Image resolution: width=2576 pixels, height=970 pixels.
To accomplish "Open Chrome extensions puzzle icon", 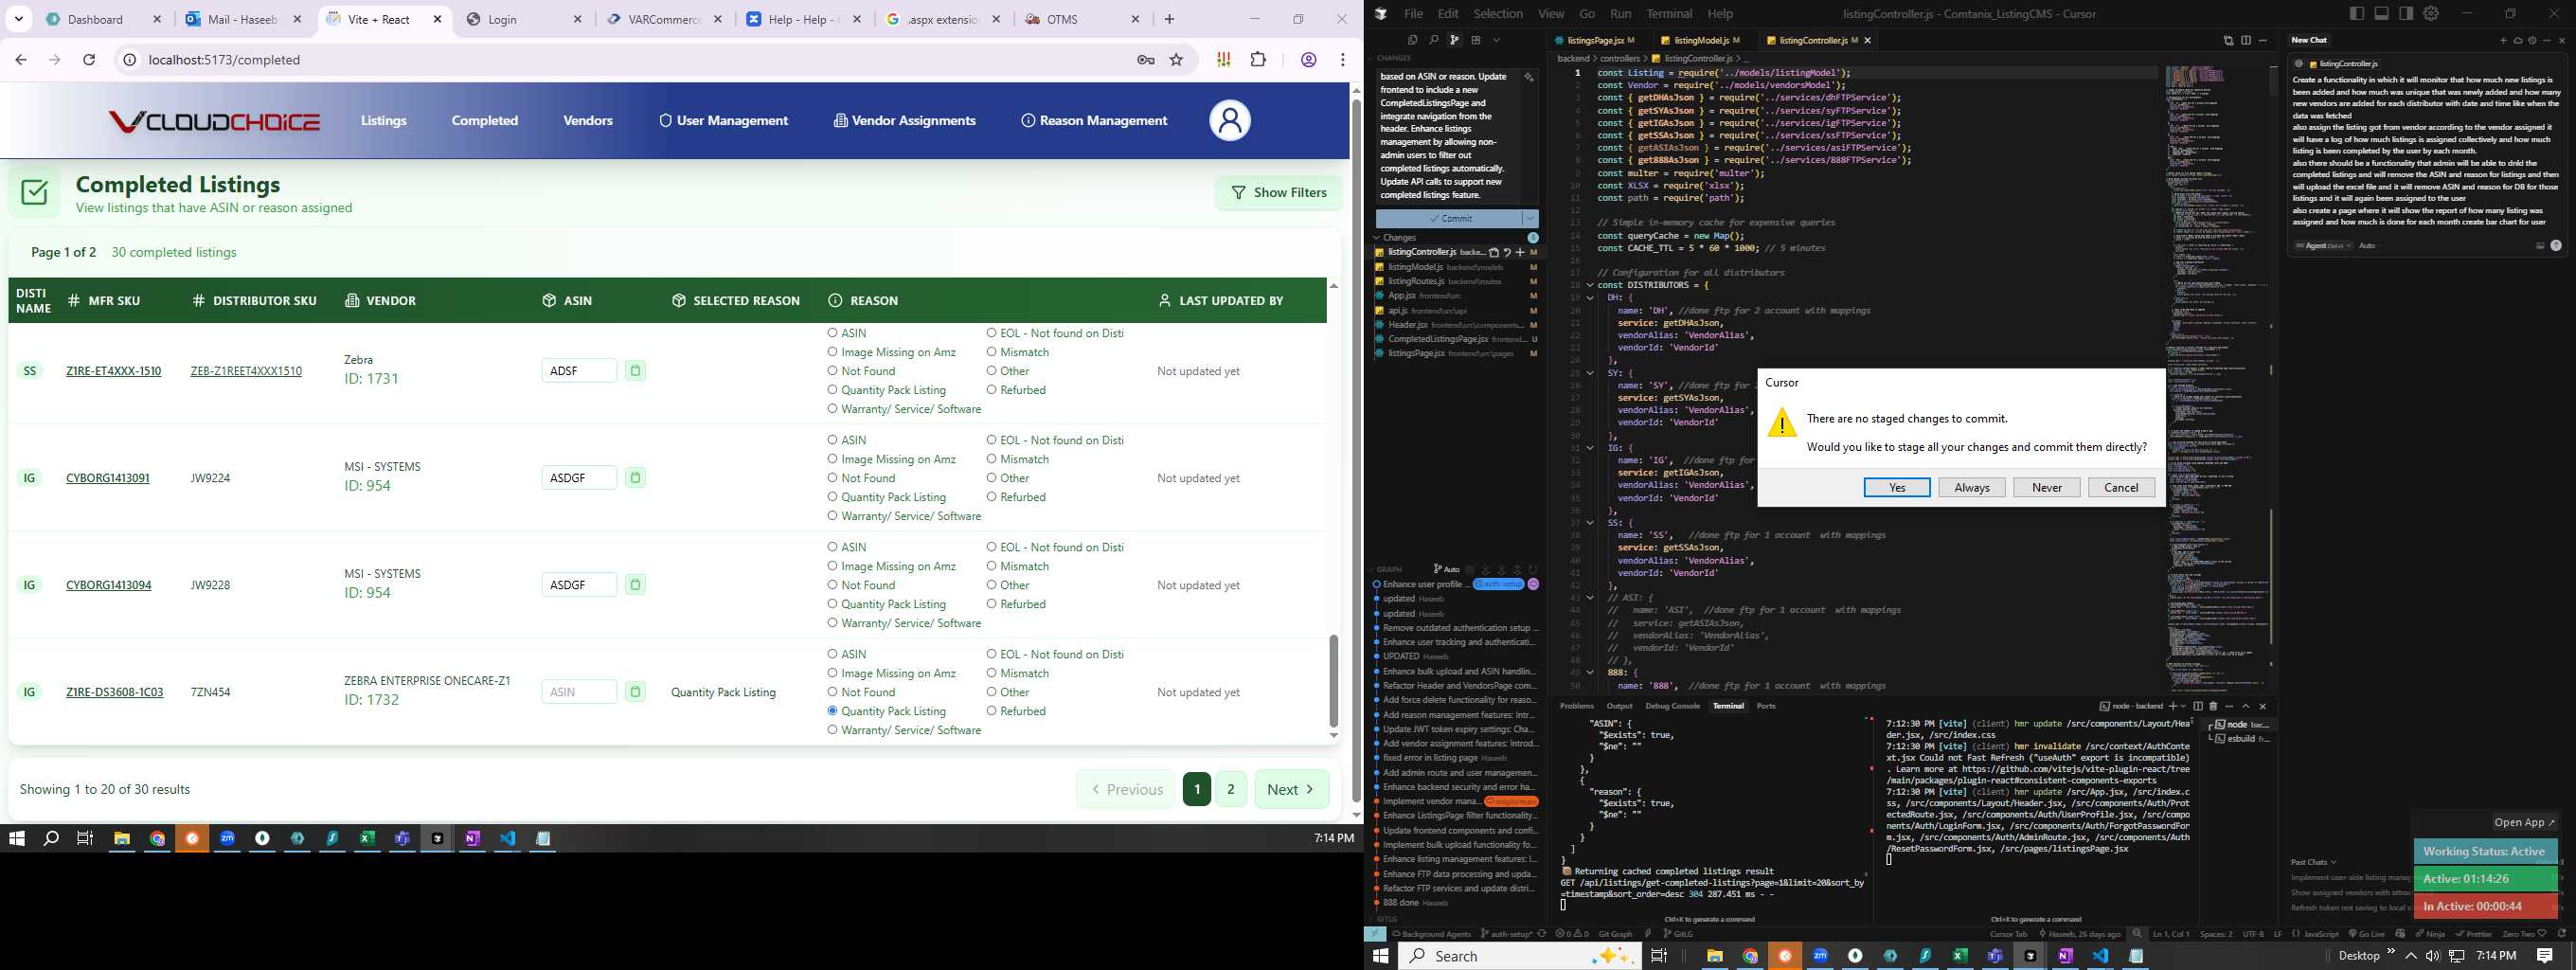I will click(x=1258, y=60).
